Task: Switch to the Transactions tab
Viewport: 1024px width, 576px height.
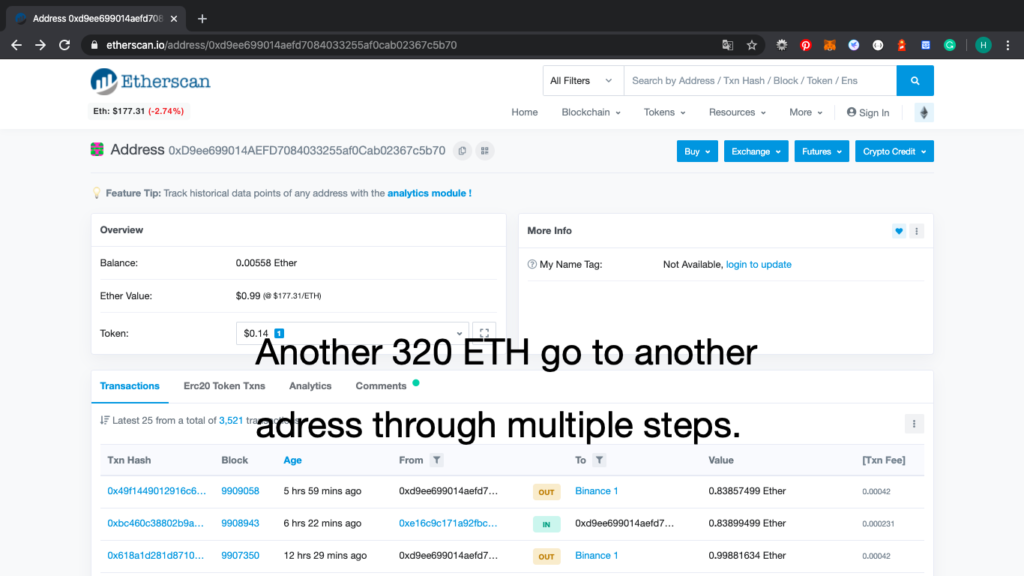Action: pos(129,386)
